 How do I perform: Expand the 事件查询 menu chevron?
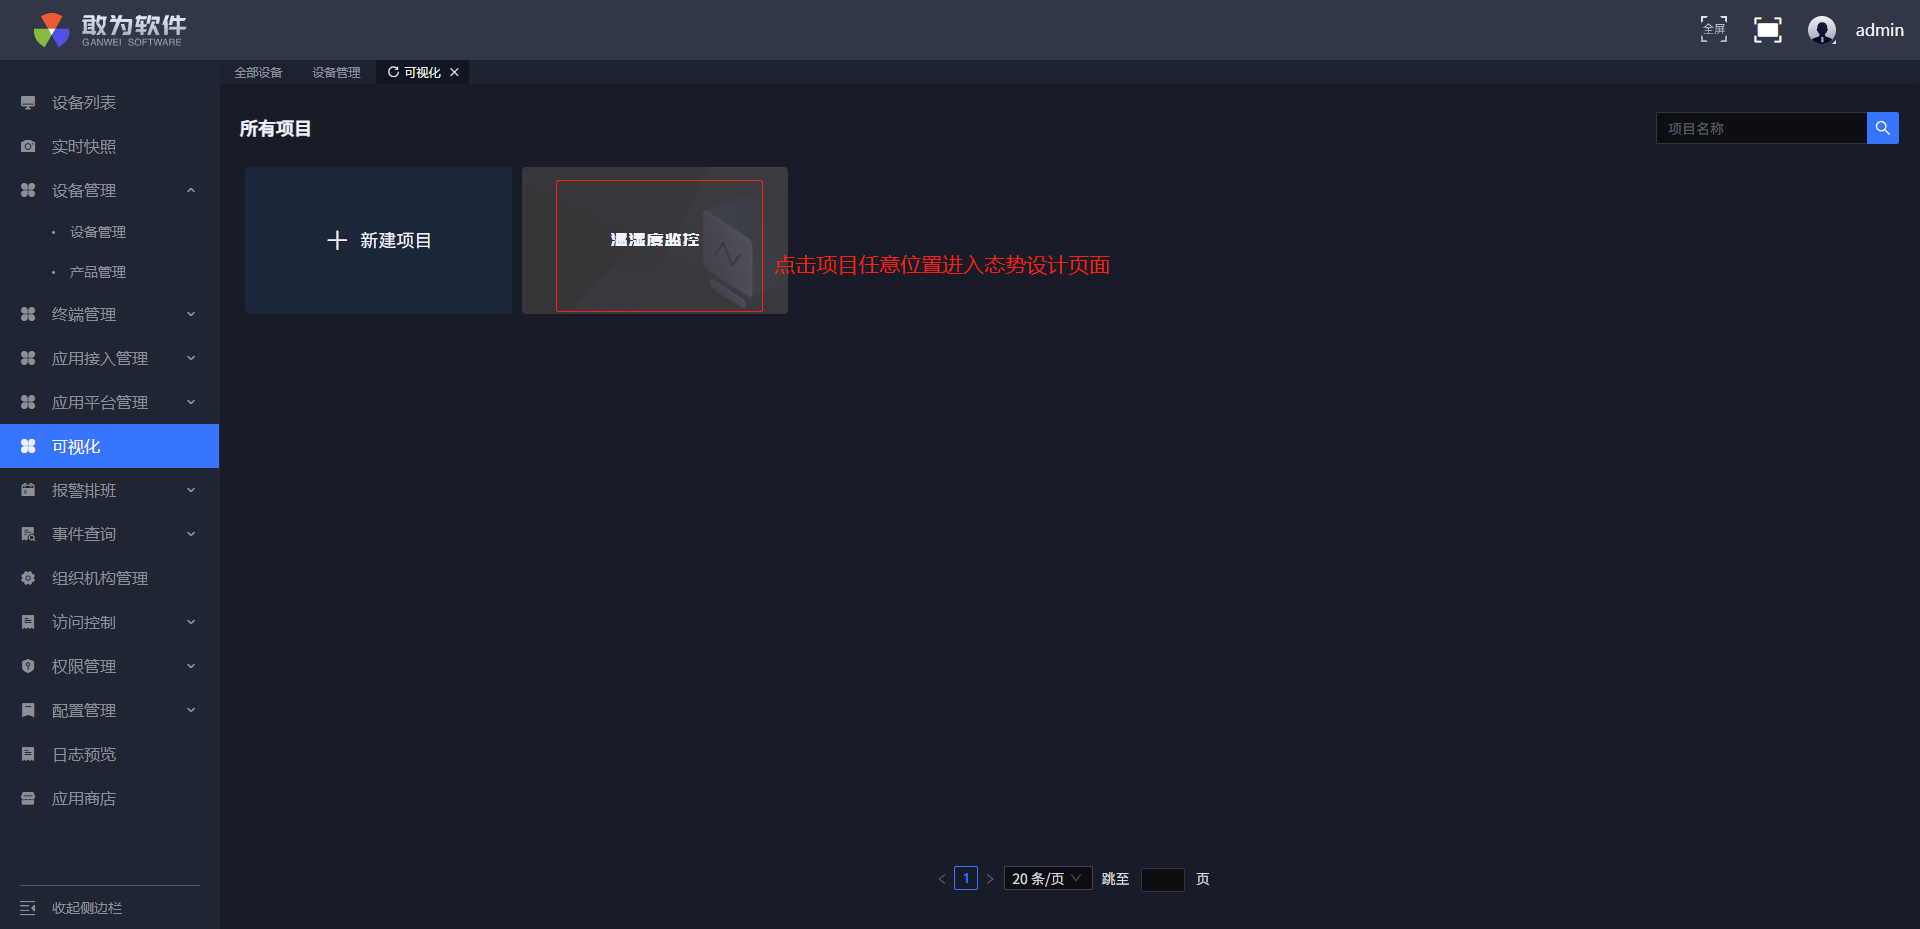pyautogui.click(x=191, y=535)
